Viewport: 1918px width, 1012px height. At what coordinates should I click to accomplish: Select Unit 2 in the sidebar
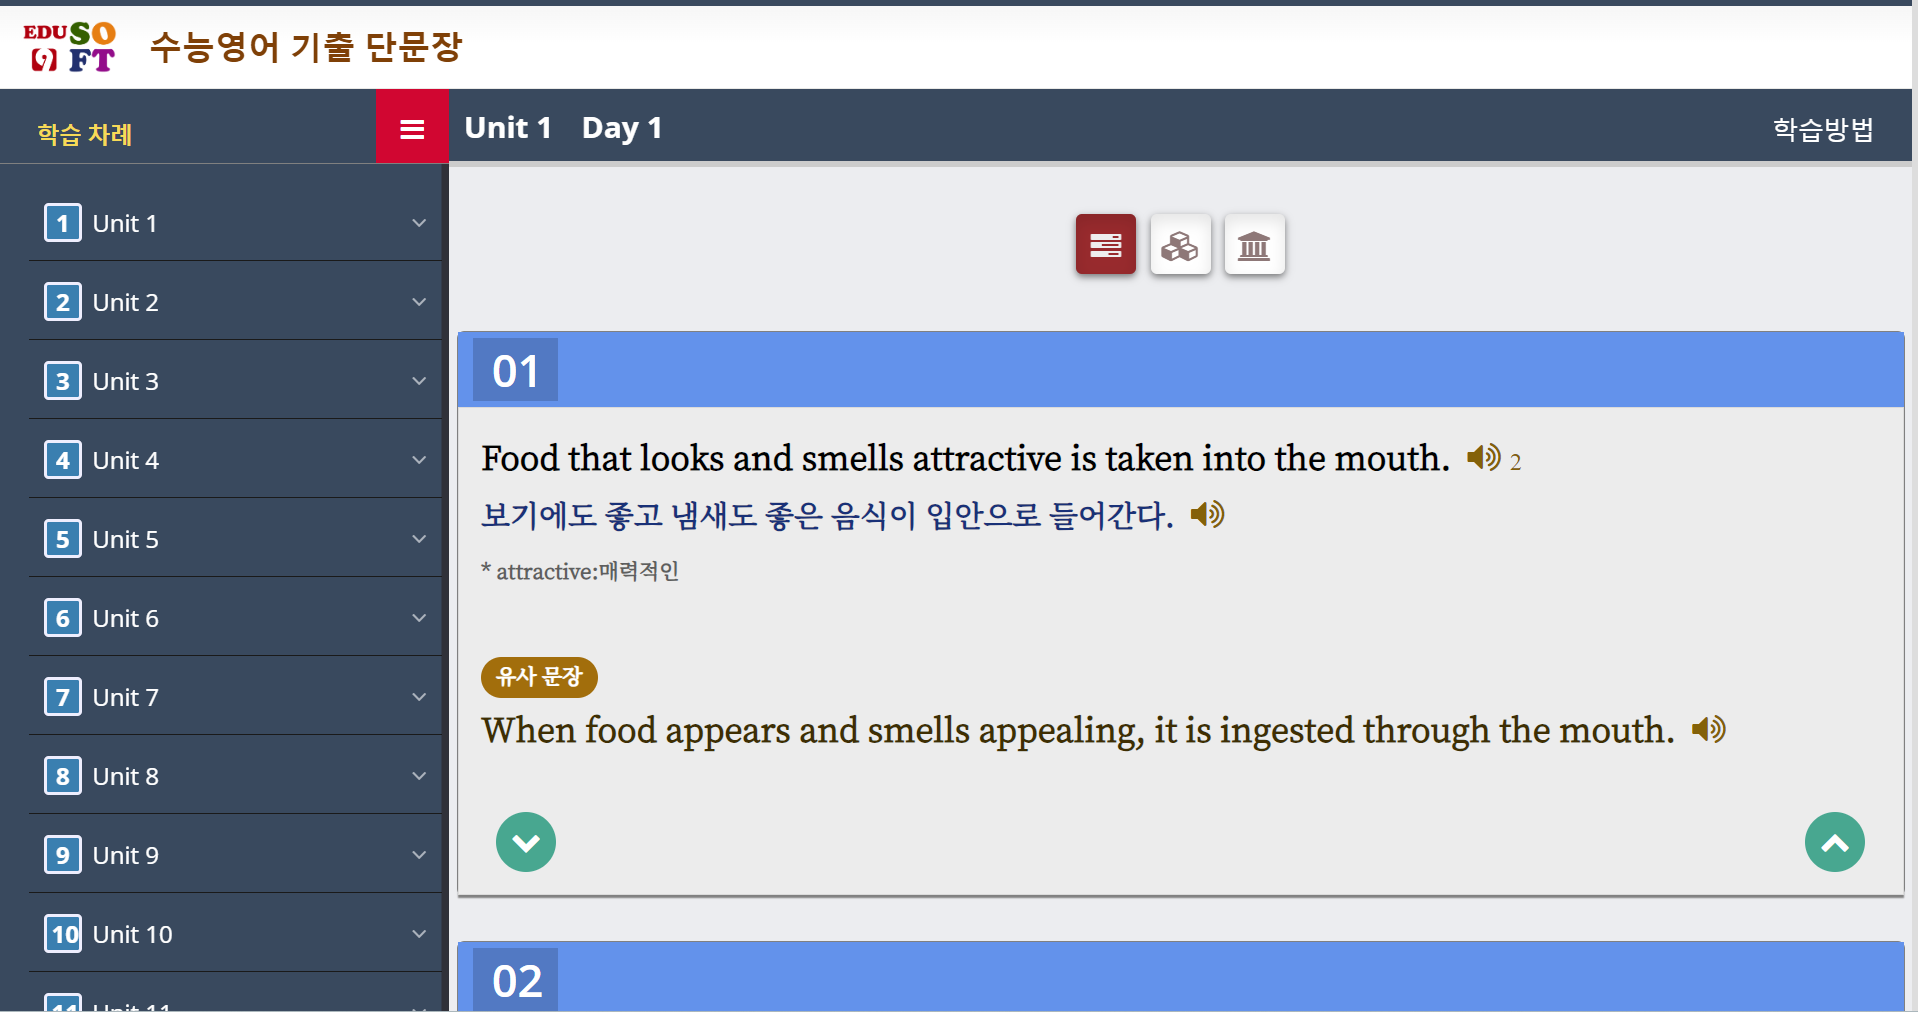click(x=236, y=302)
